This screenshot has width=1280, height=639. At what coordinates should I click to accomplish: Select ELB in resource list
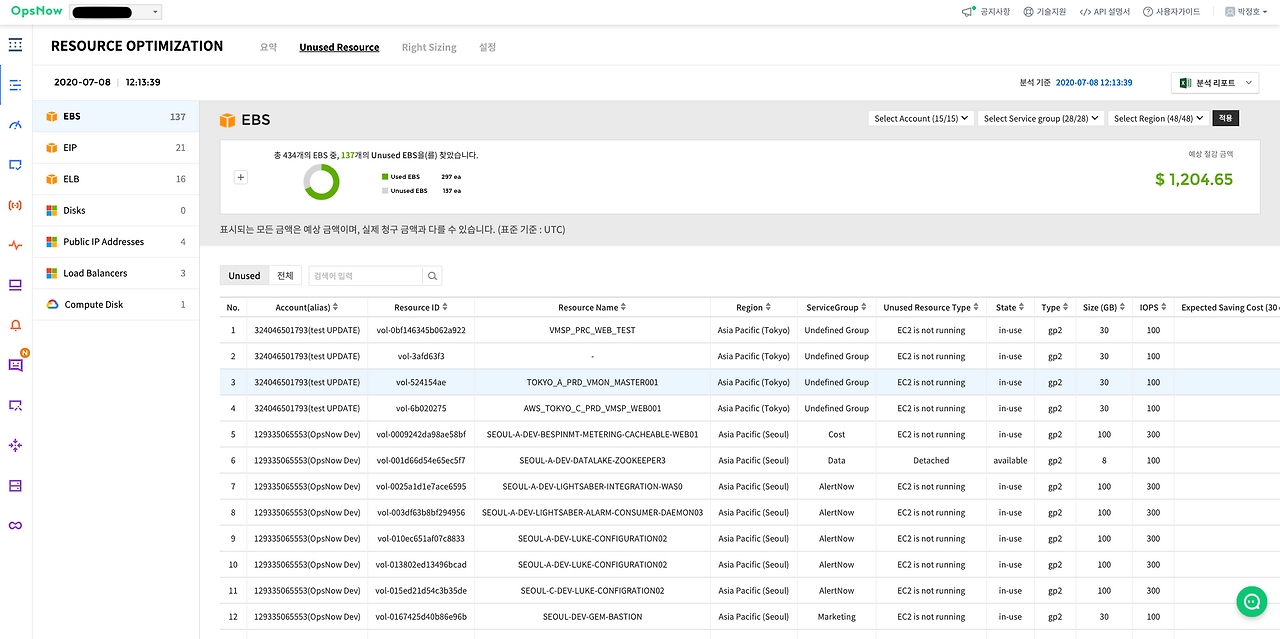point(116,179)
